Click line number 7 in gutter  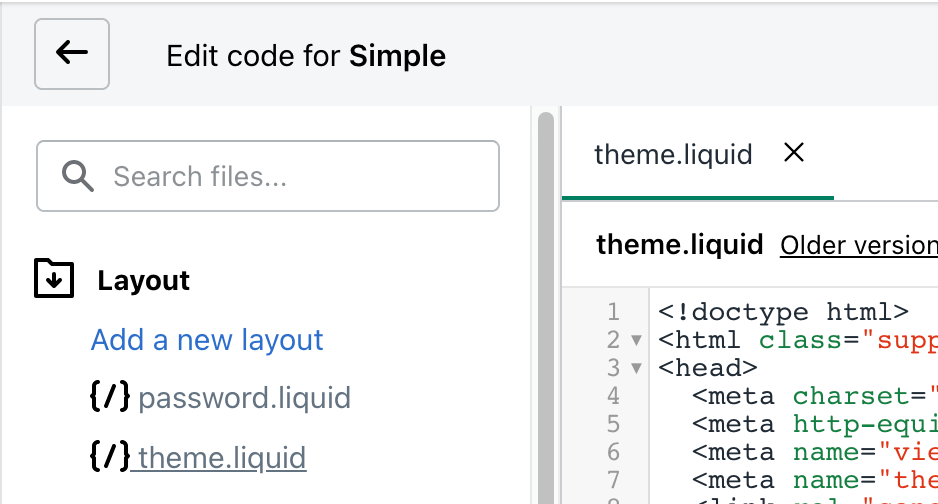(613, 480)
